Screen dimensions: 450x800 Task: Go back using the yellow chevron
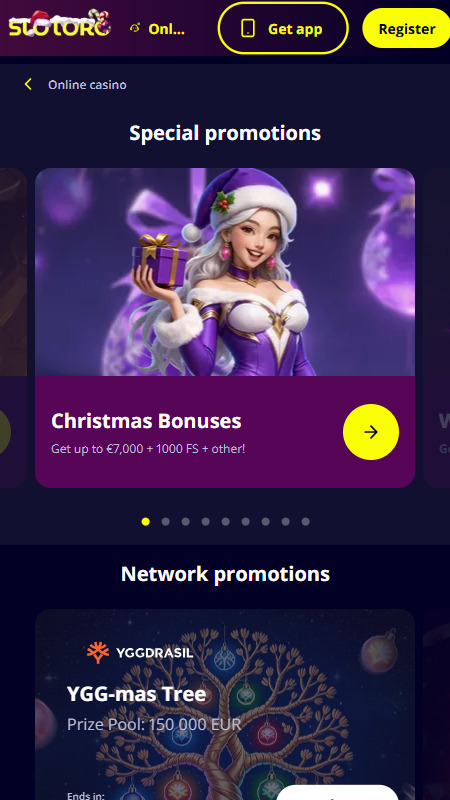point(28,85)
